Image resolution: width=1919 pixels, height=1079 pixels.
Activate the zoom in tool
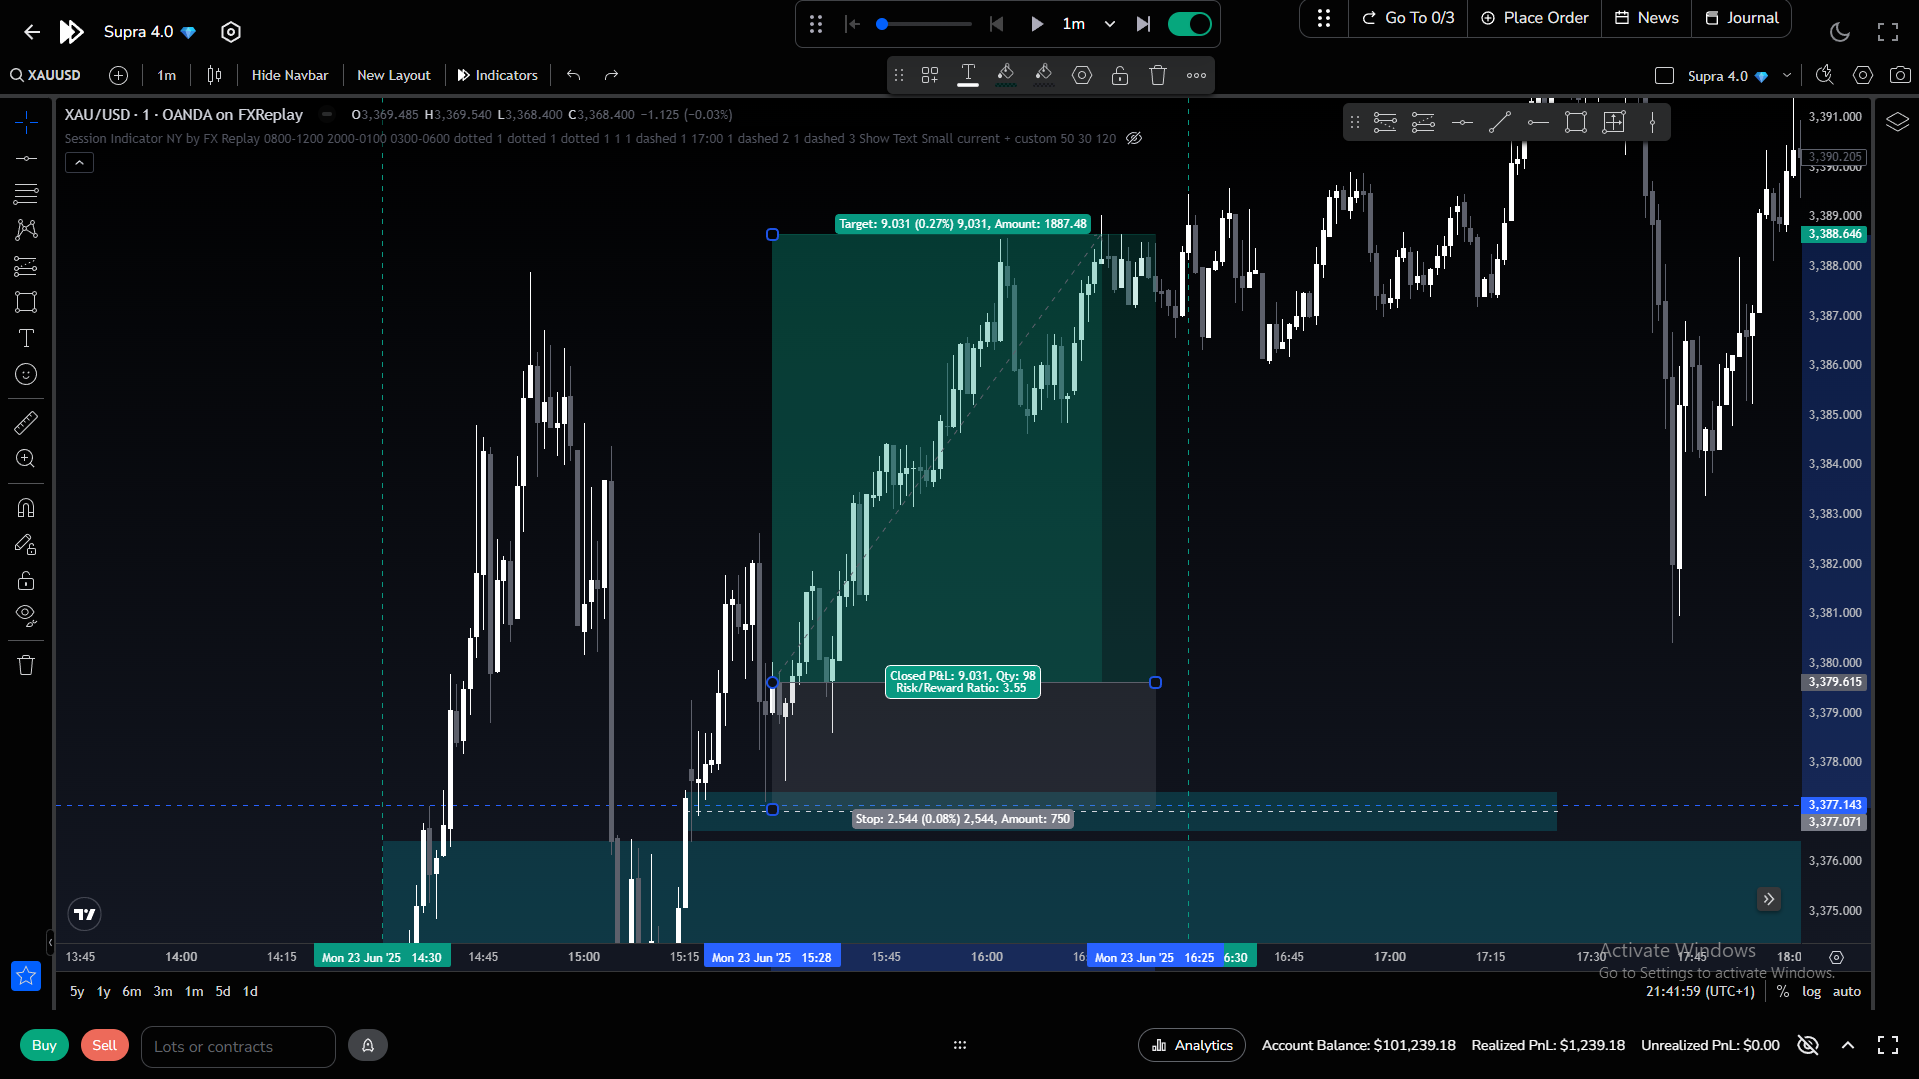pos(26,459)
